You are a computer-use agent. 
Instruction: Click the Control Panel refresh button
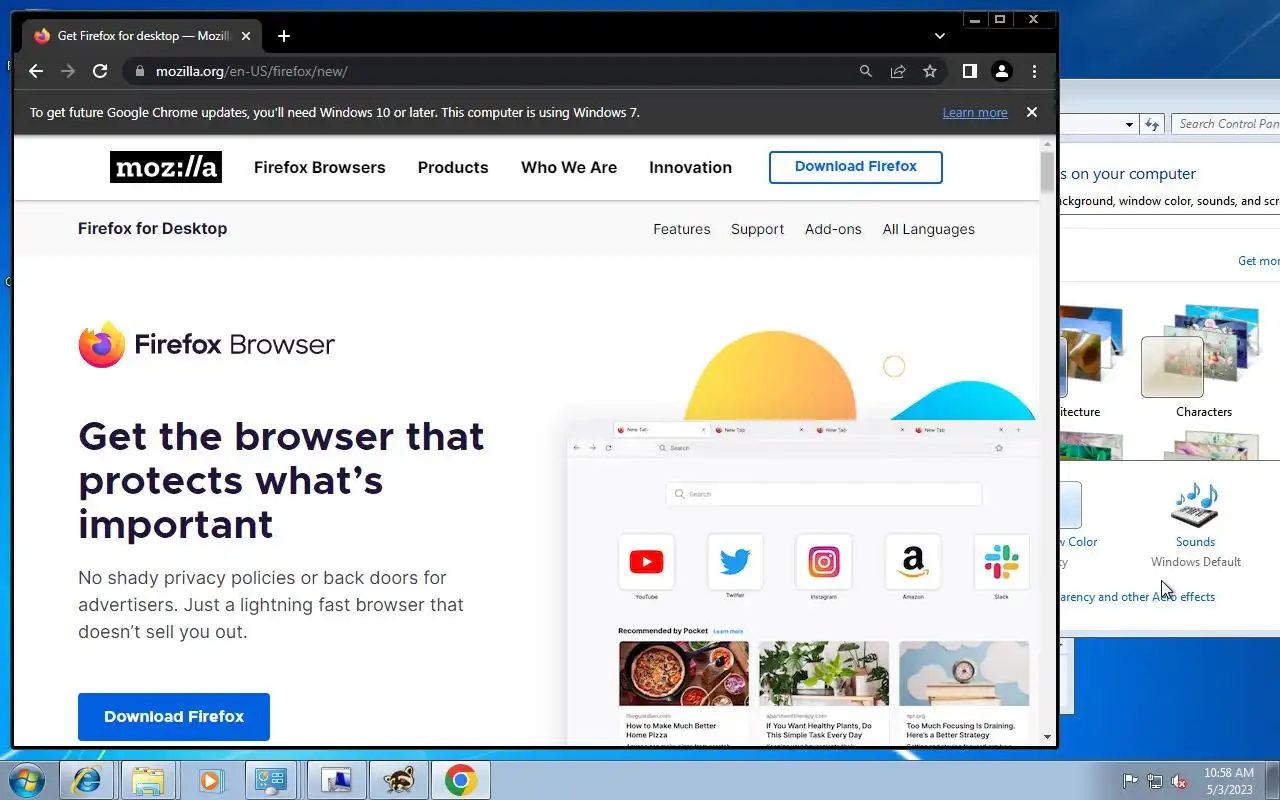[x=1152, y=125]
